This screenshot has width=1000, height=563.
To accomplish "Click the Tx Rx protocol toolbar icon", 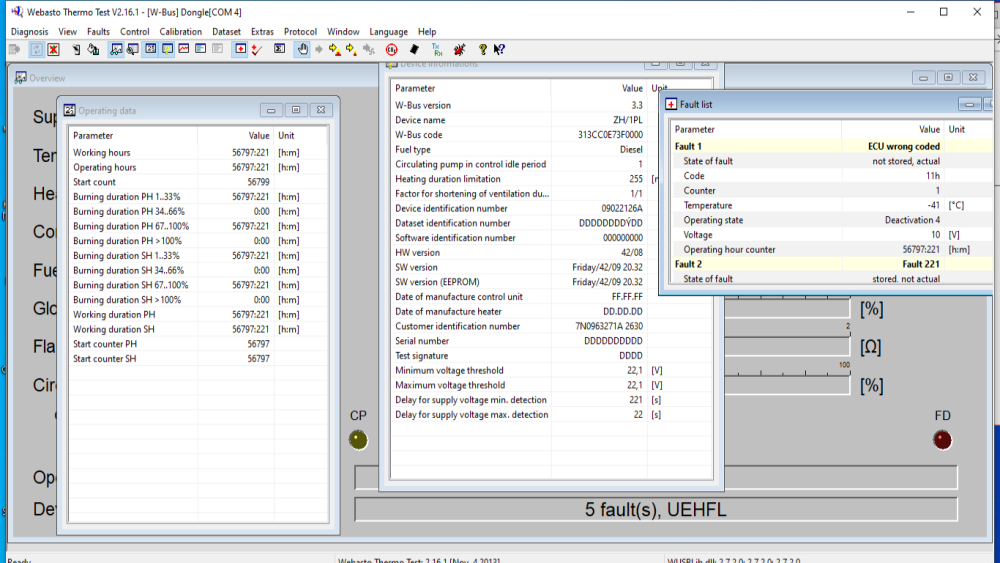I will coord(437,49).
